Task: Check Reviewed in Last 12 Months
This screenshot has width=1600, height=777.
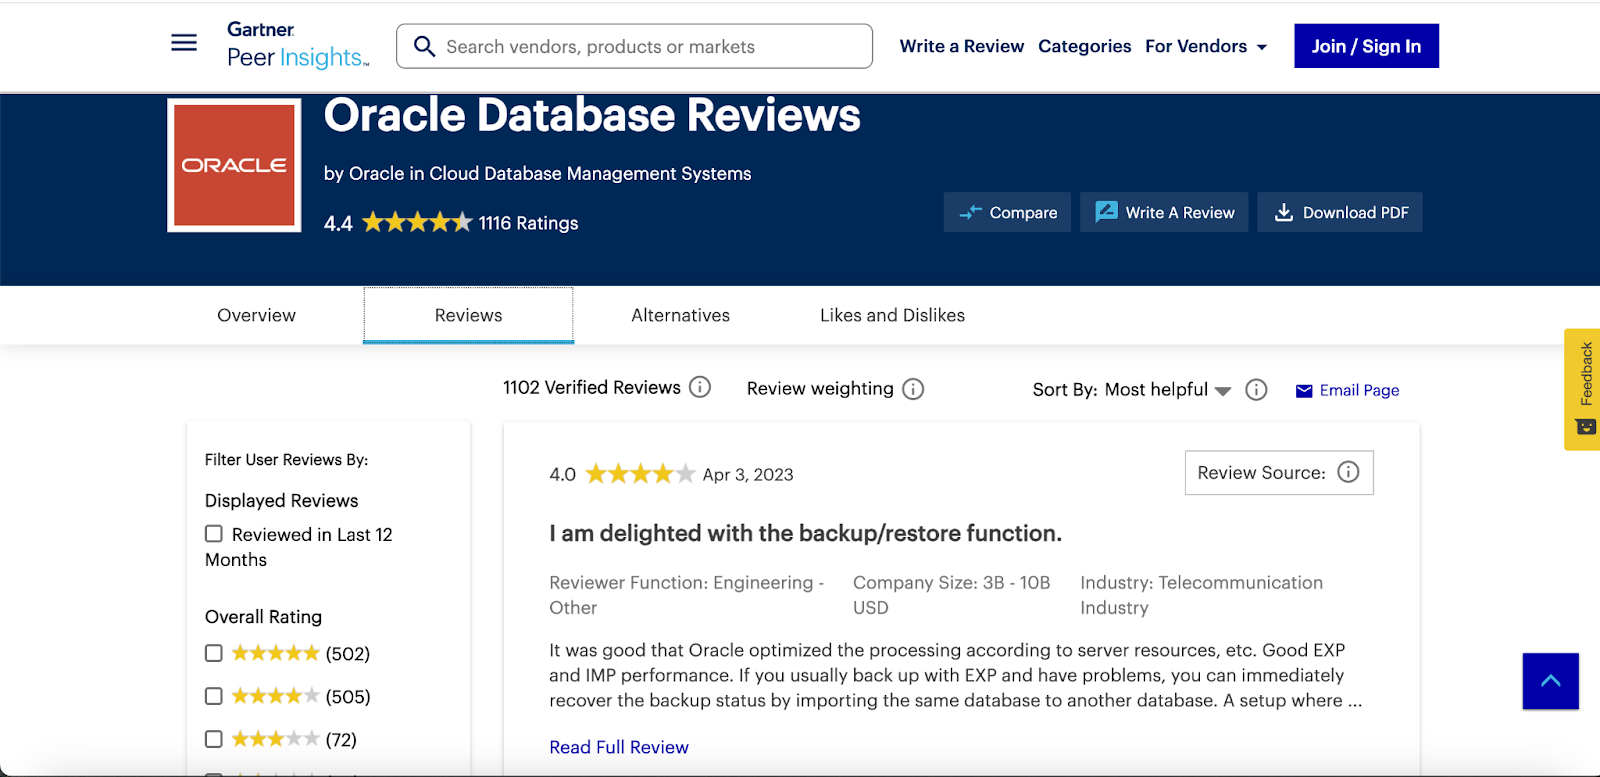Action: coord(214,534)
